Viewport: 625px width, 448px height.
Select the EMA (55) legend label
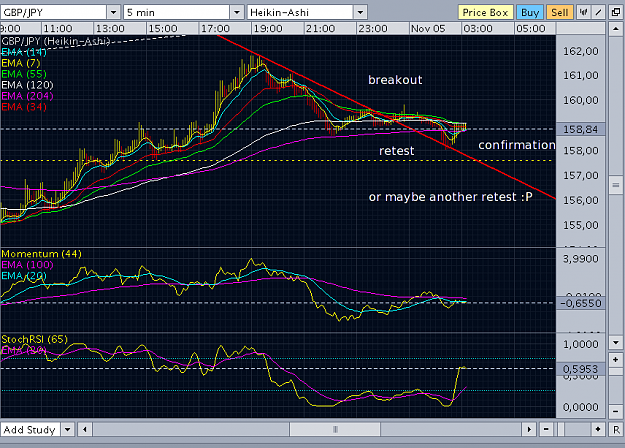24,74
